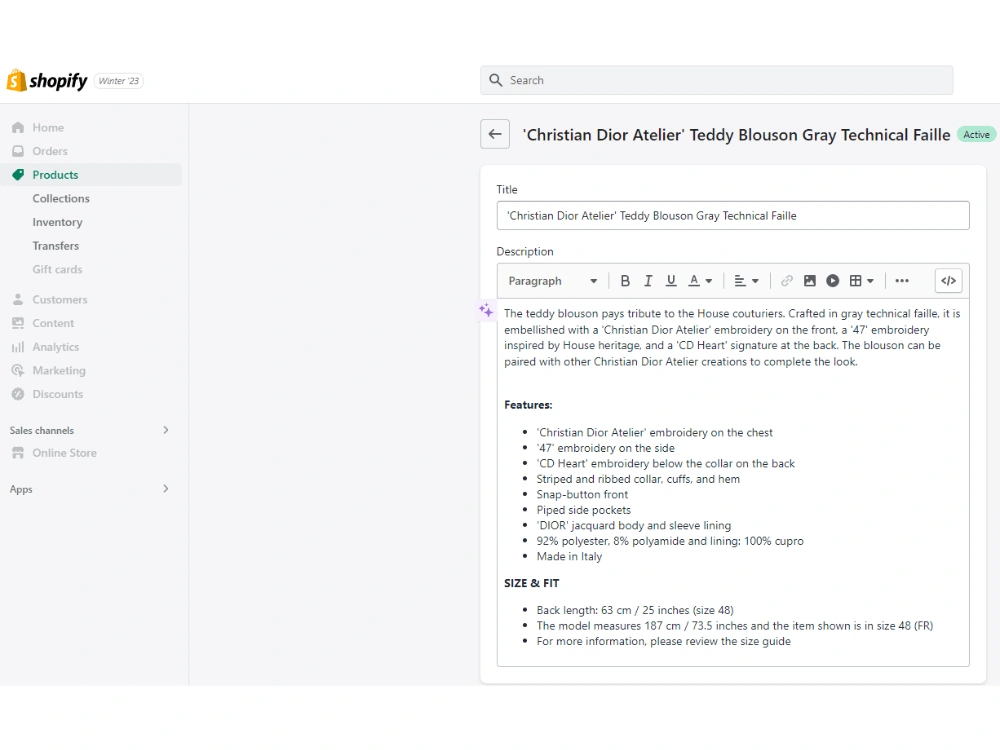Insert a video into the description

coord(832,281)
